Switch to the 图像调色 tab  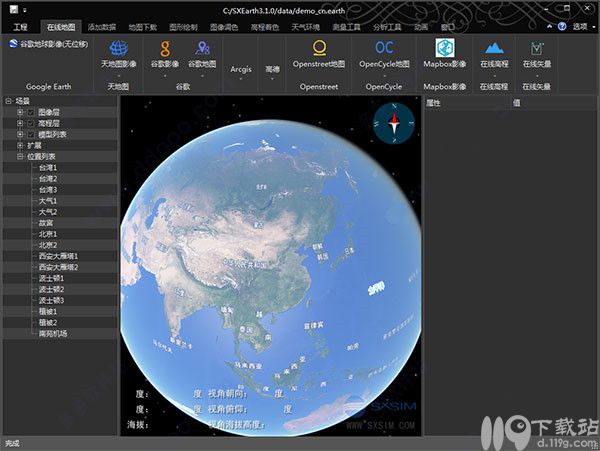coord(224,27)
